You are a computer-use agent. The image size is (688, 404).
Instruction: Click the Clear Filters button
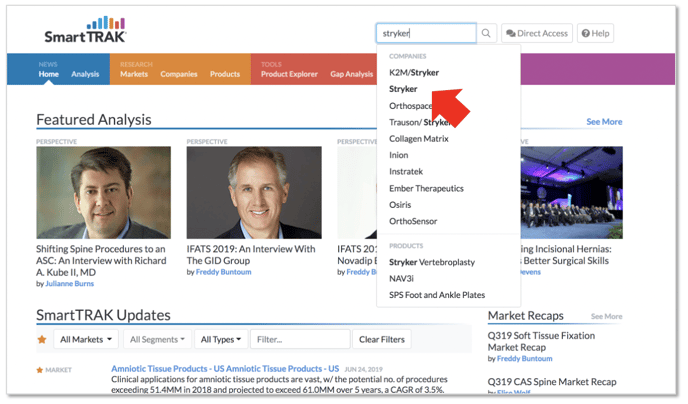[382, 340]
